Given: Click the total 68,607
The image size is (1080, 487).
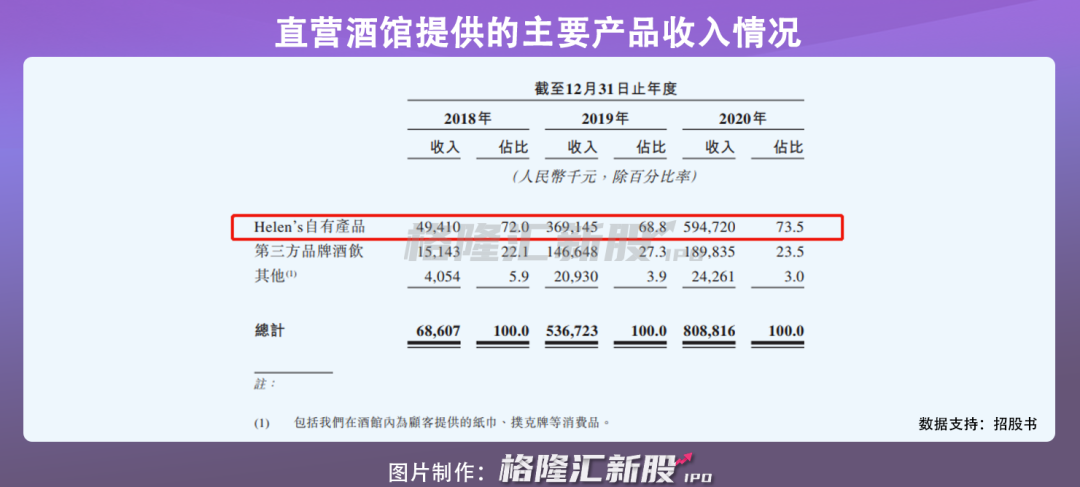Looking at the screenshot, I should coord(438,331).
